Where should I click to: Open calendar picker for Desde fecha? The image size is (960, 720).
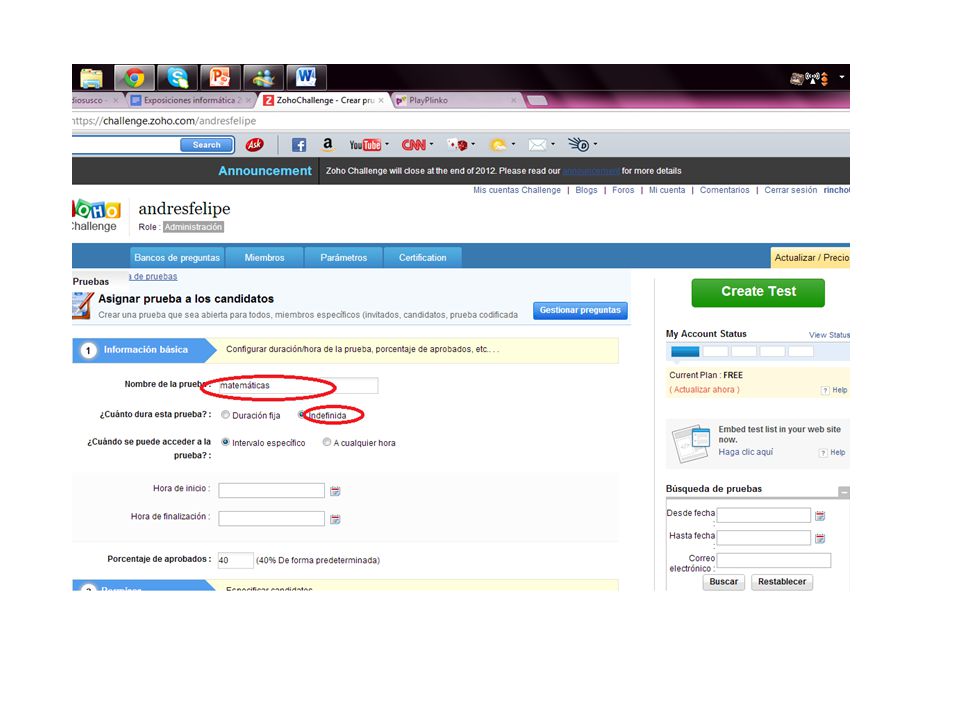(x=820, y=516)
